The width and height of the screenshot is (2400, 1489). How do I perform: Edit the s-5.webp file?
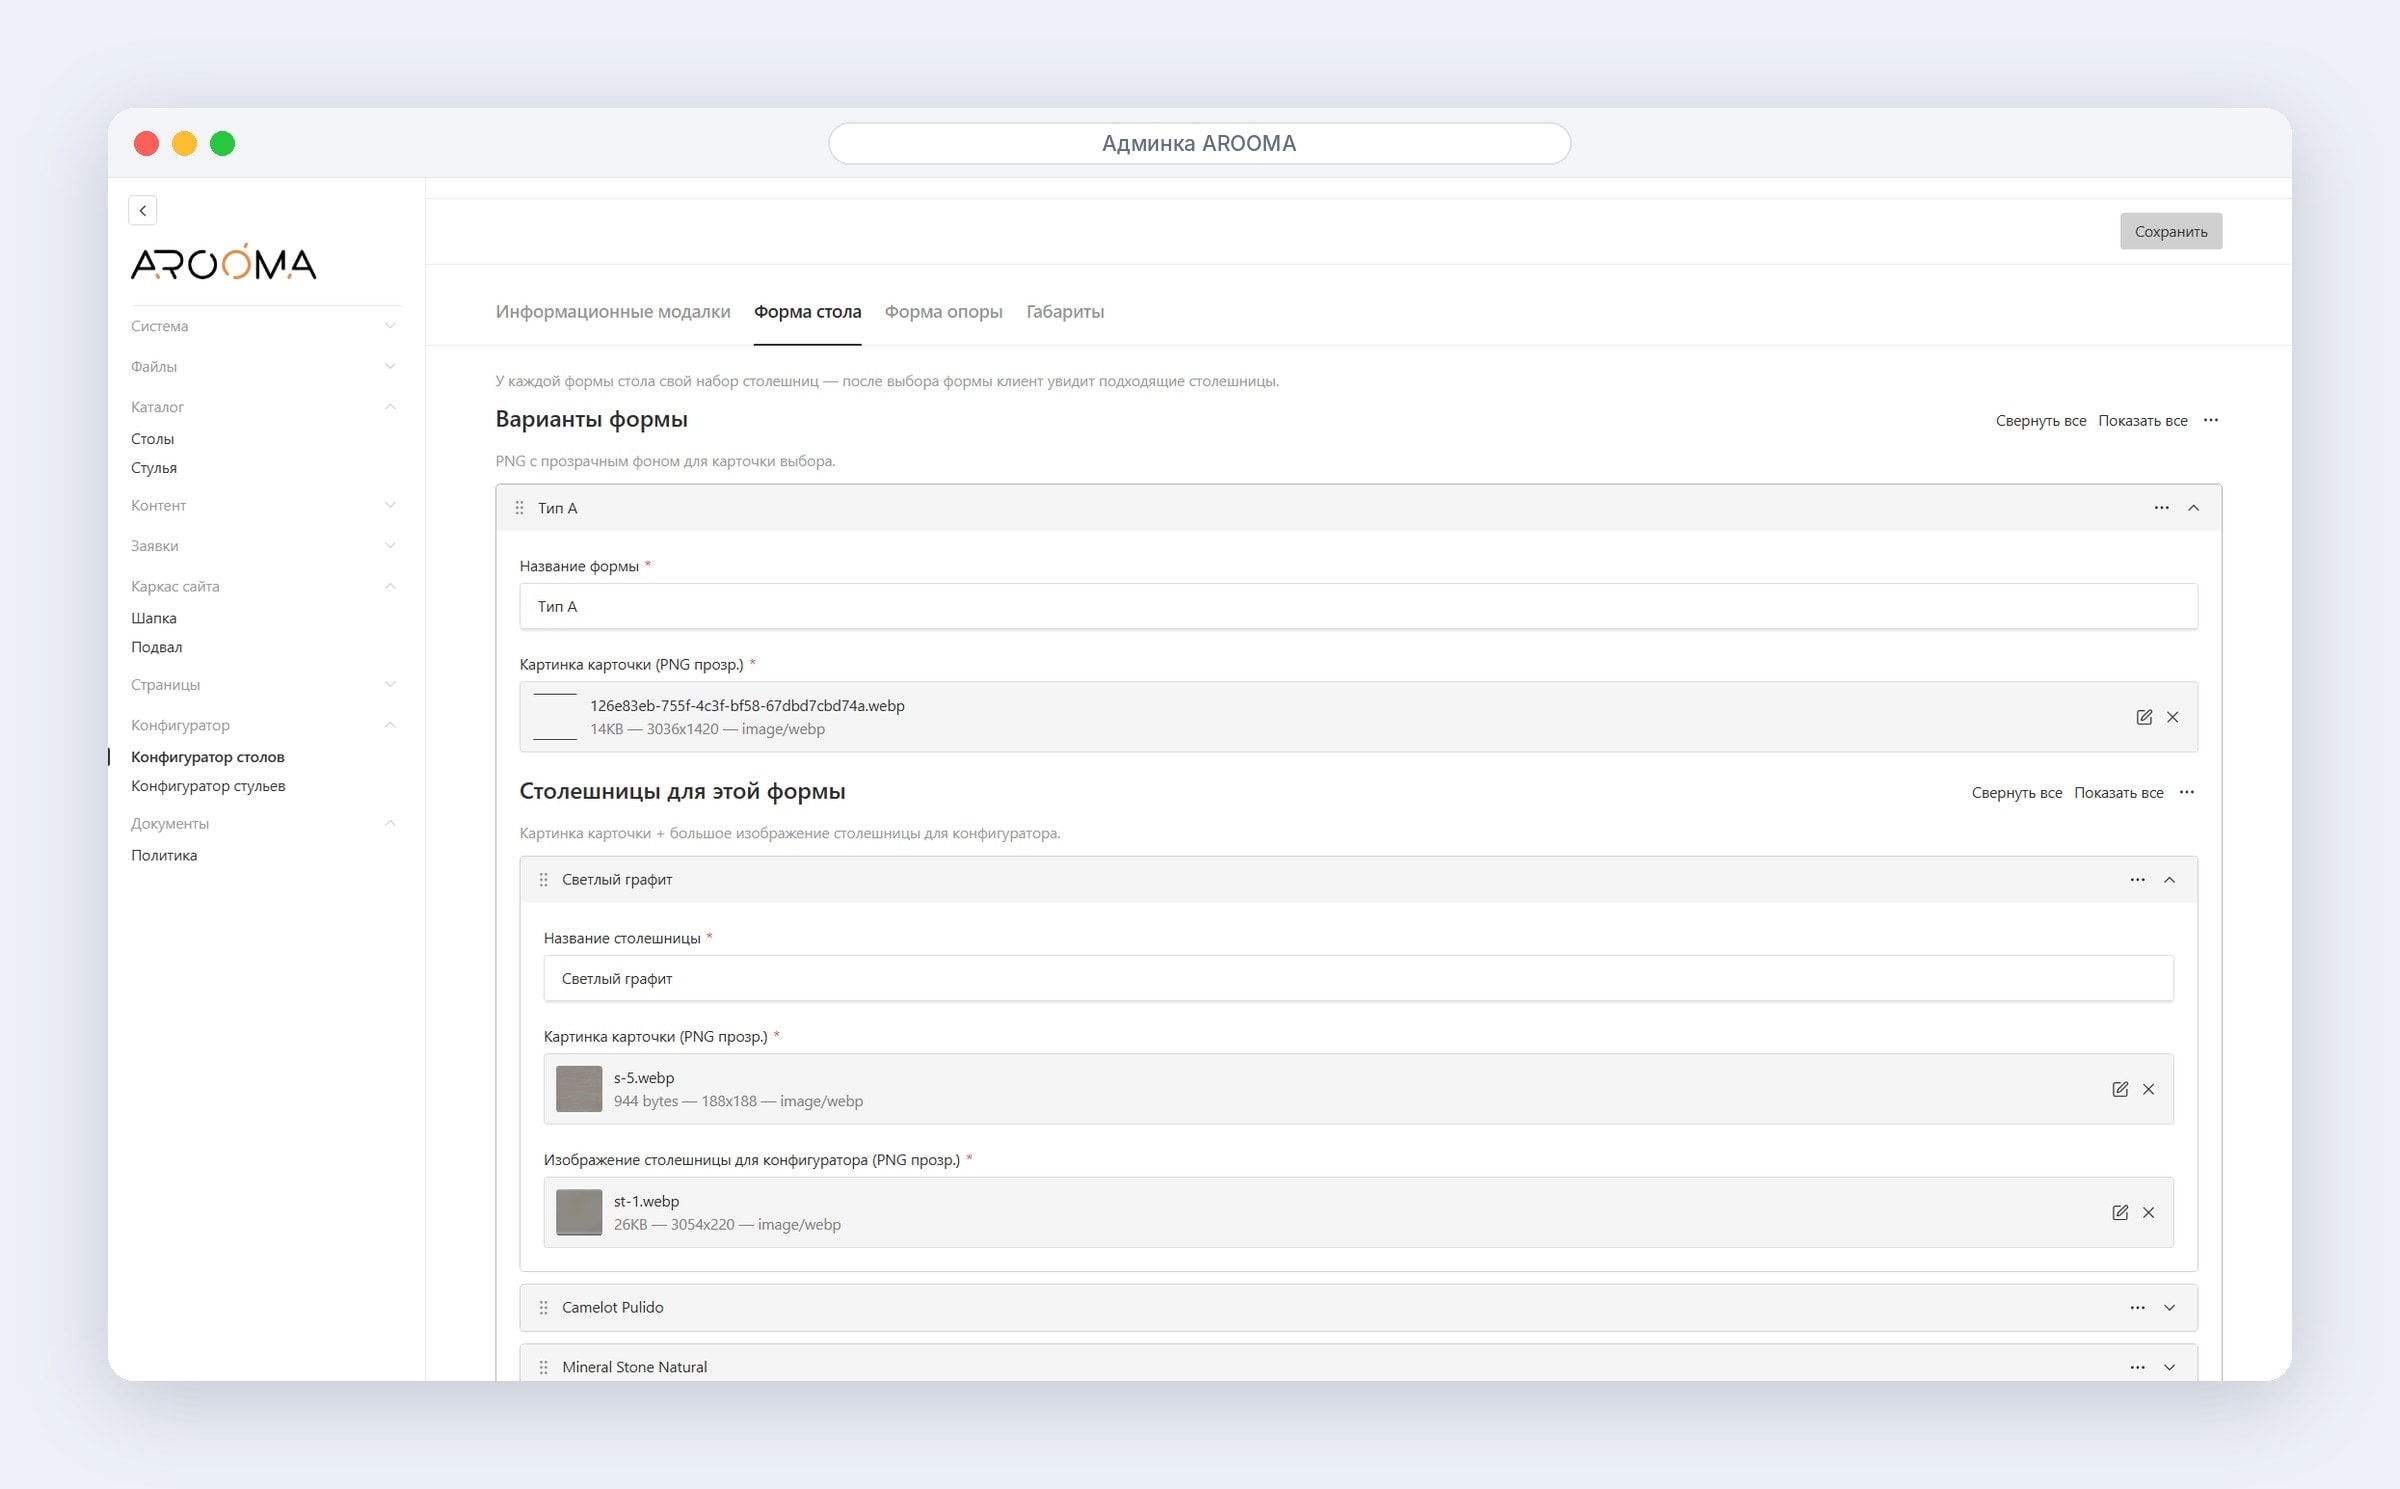coord(2120,1089)
